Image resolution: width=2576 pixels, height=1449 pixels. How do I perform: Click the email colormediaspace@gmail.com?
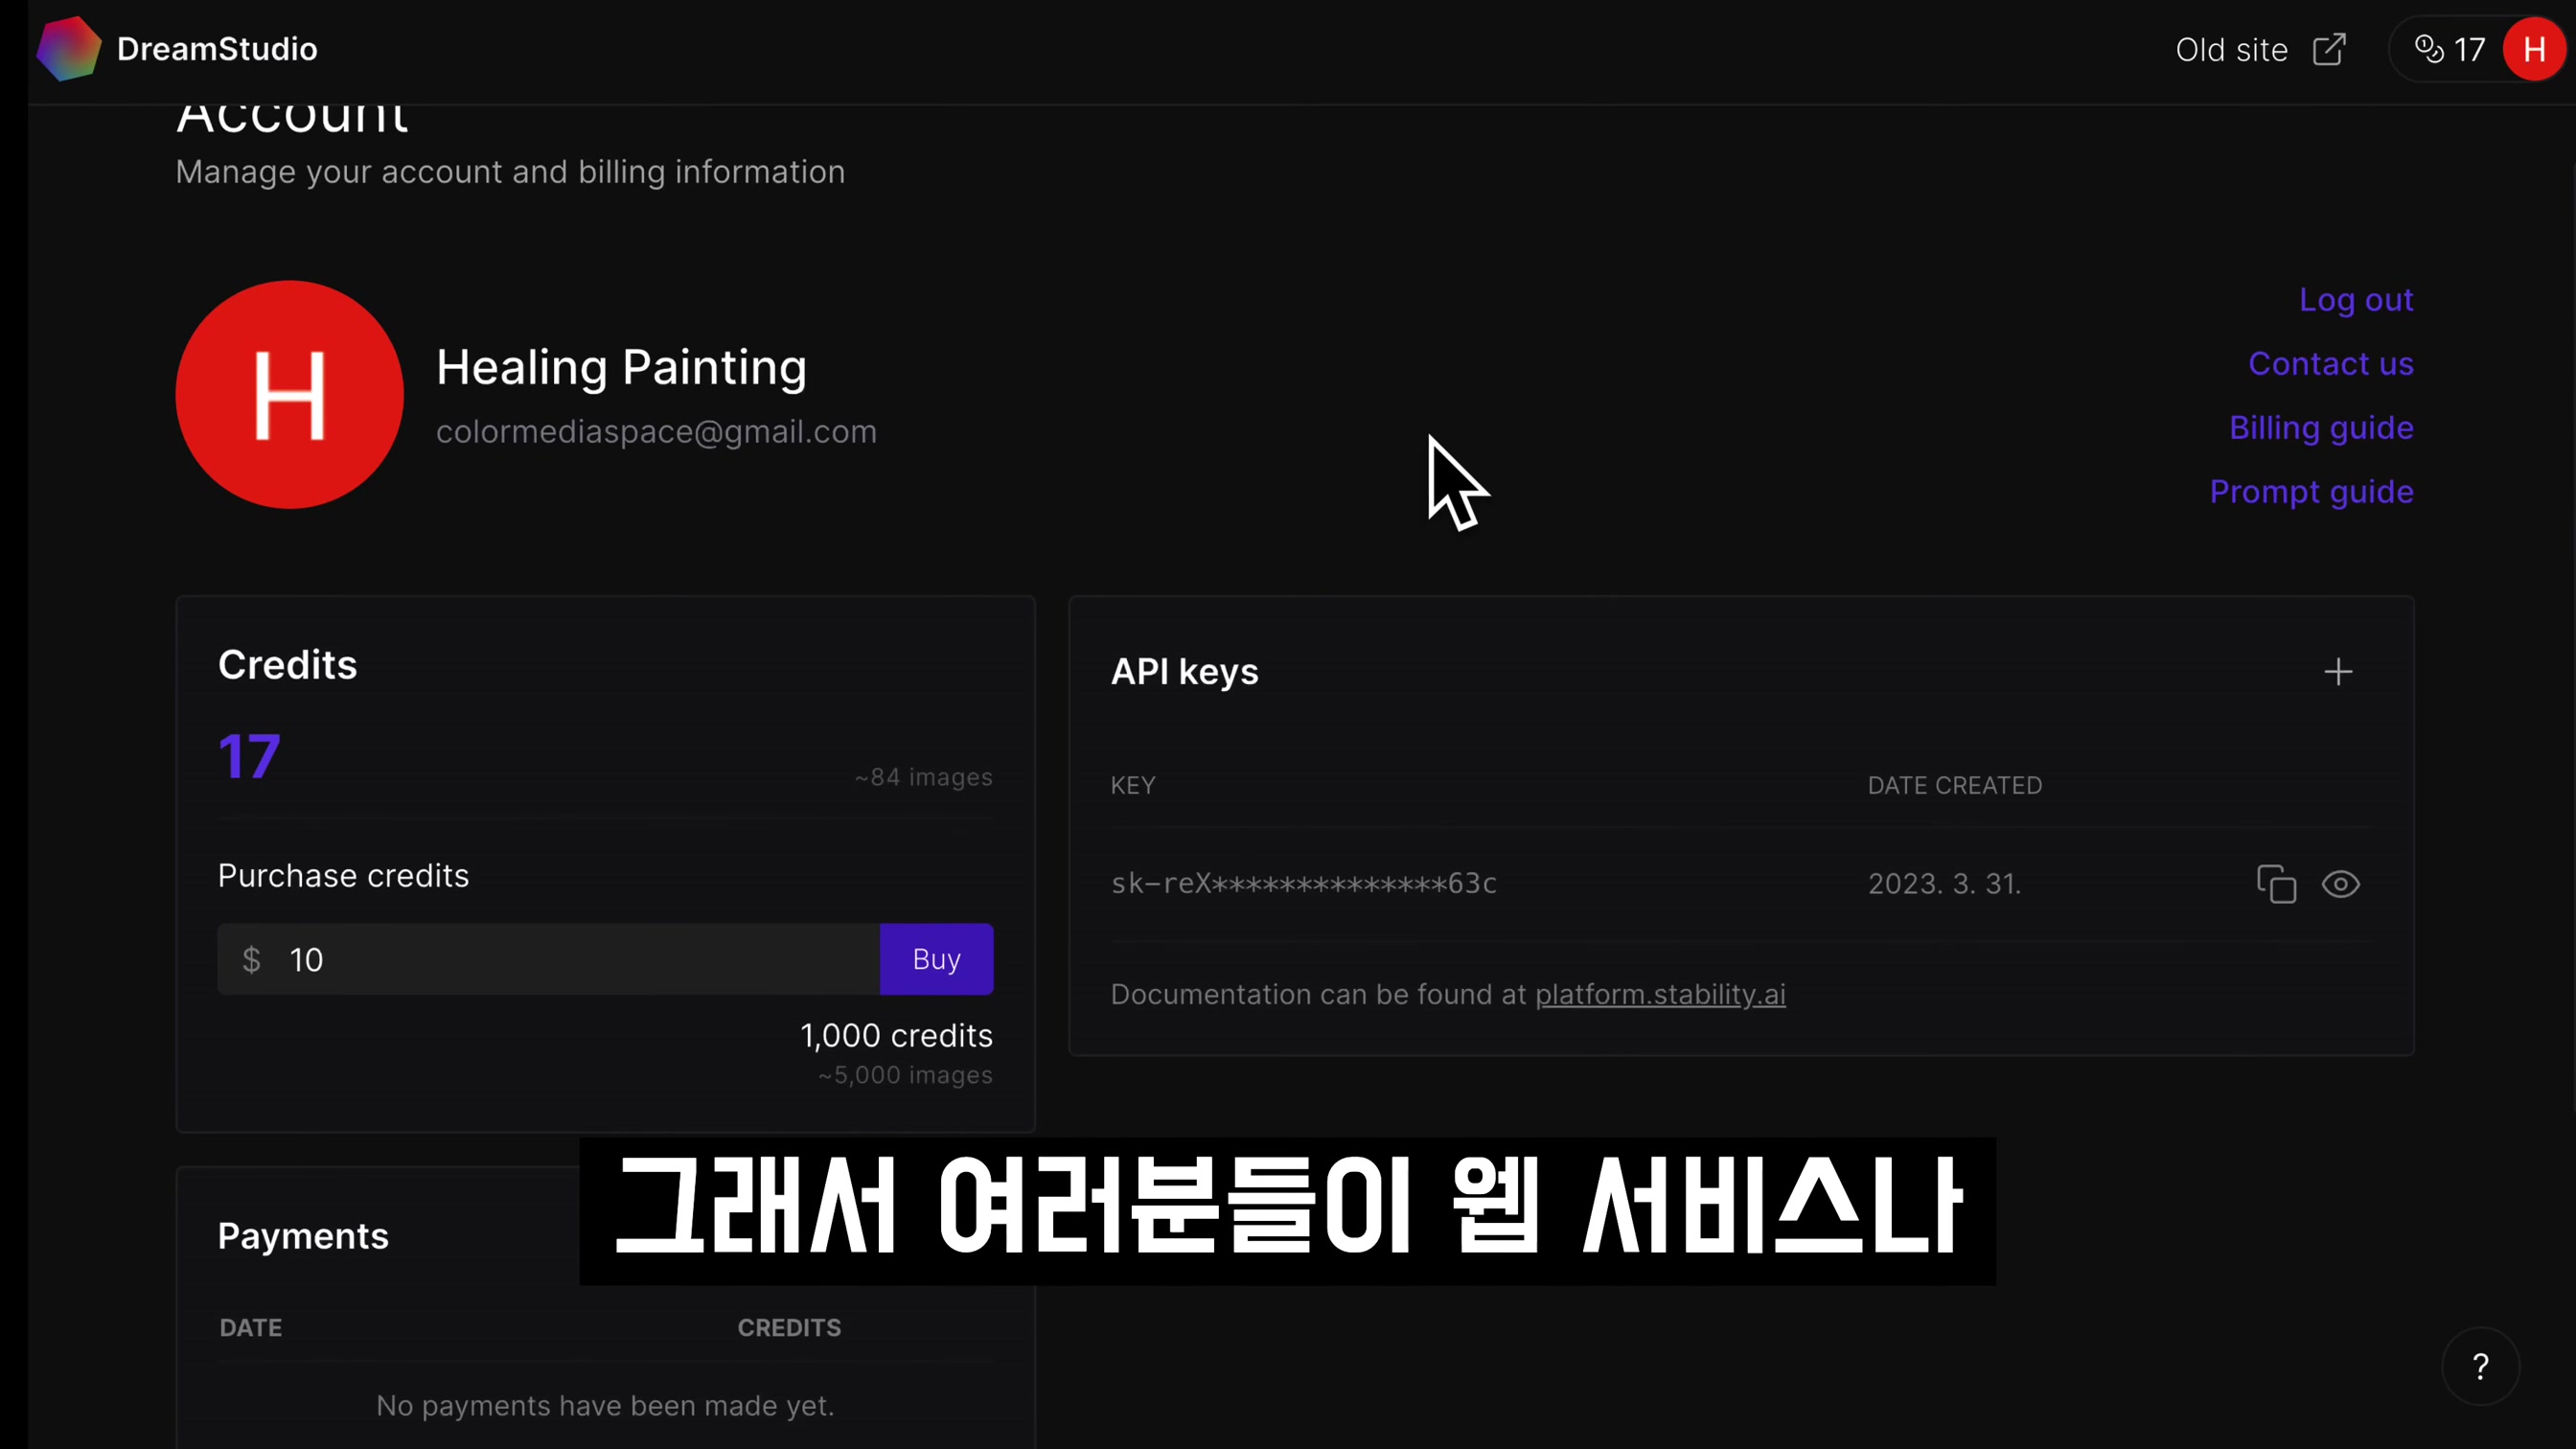pyautogui.click(x=656, y=432)
